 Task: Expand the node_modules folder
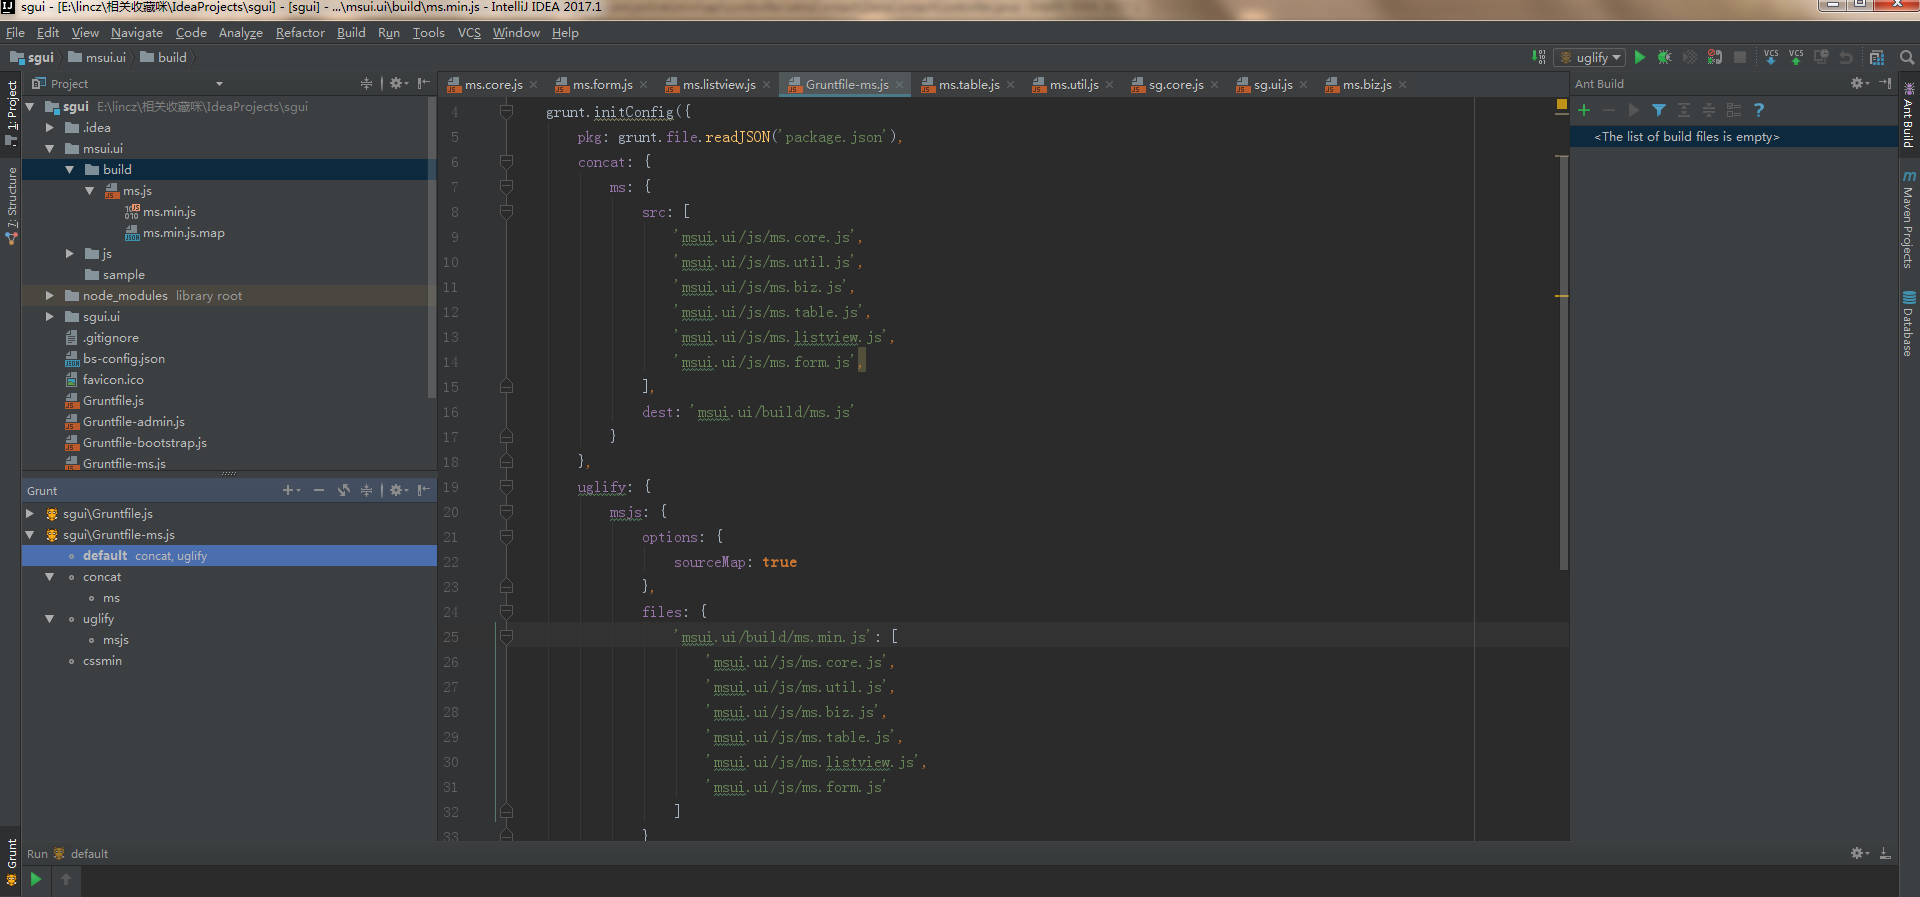[x=50, y=296]
